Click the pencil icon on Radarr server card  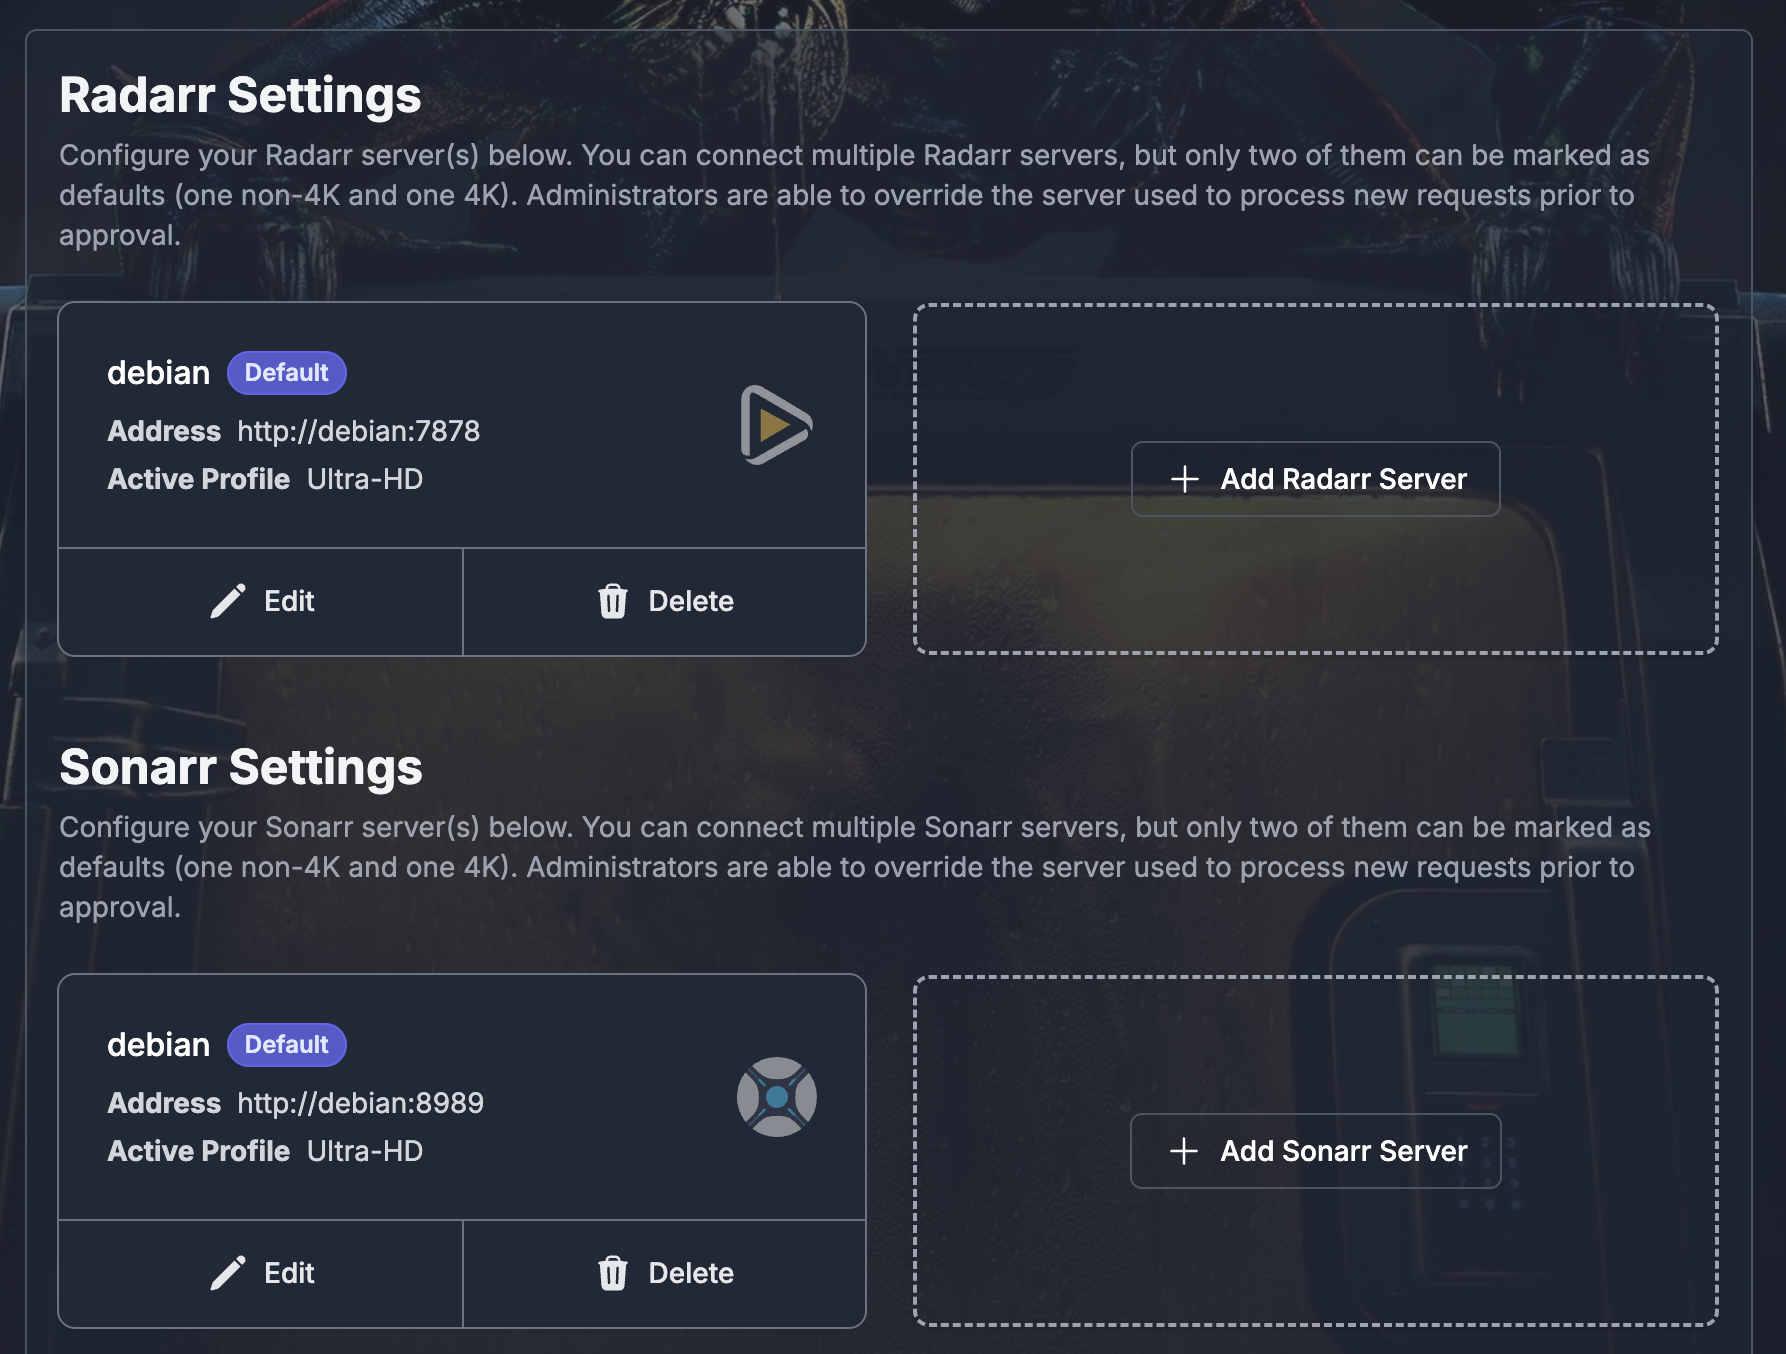228,601
